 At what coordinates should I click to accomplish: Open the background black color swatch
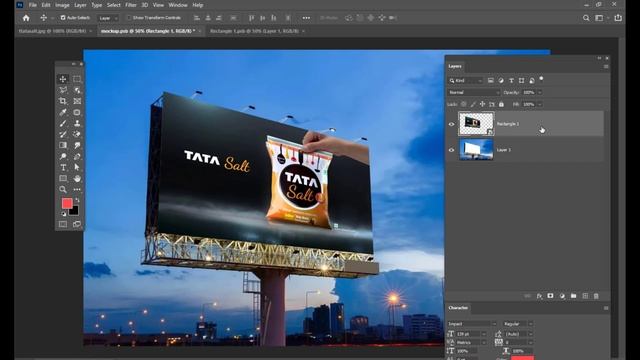coord(75,211)
